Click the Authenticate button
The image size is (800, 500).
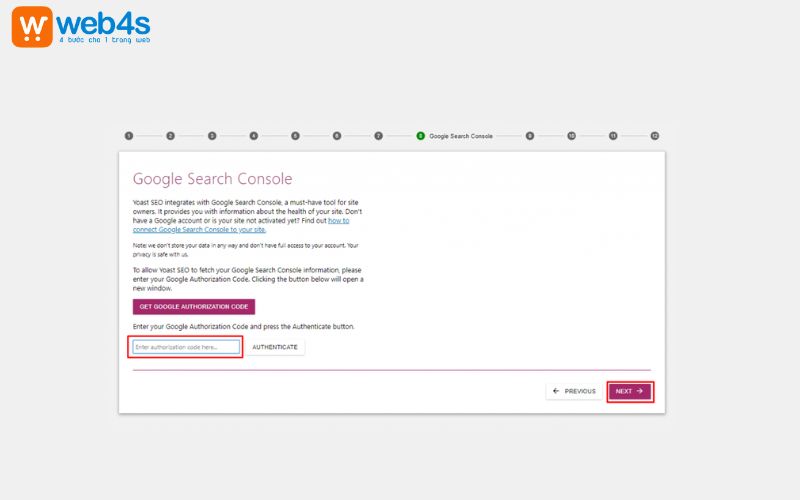pyautogui.click(x=275, y=347)
